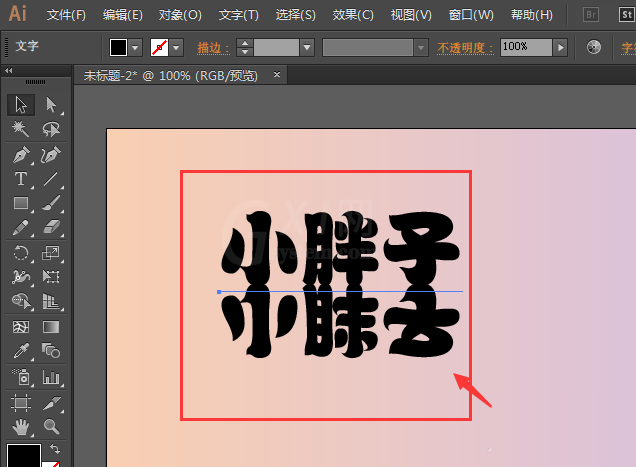Expand the opacity slider arrow
Screen dimensions: 636x467
point(561,47)
